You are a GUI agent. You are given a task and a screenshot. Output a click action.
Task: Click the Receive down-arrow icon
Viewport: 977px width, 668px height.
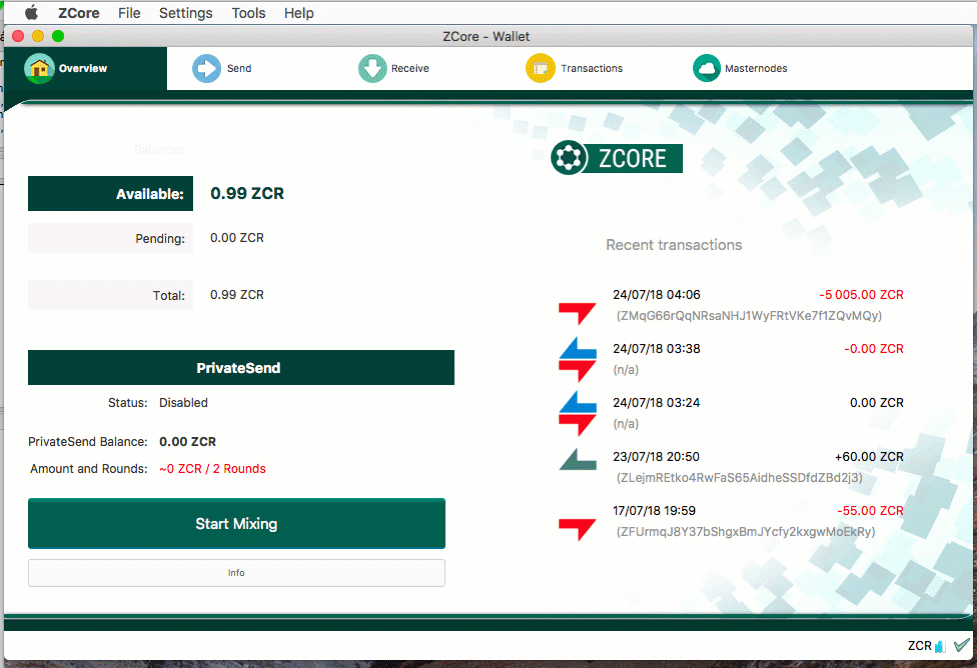pos(373,68)
